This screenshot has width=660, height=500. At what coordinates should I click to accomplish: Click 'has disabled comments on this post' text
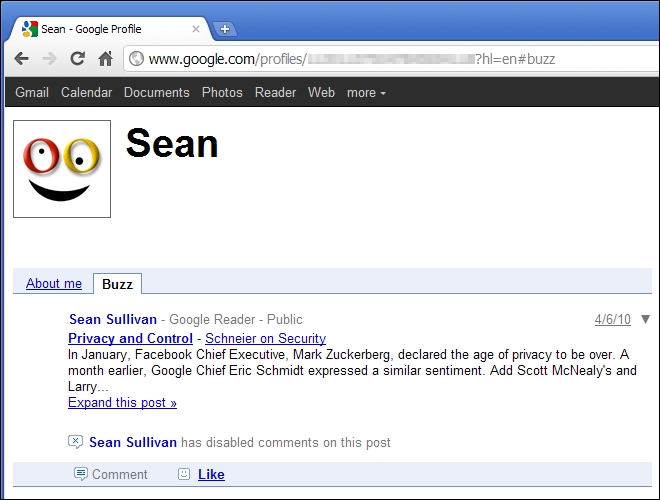(286, 442)
